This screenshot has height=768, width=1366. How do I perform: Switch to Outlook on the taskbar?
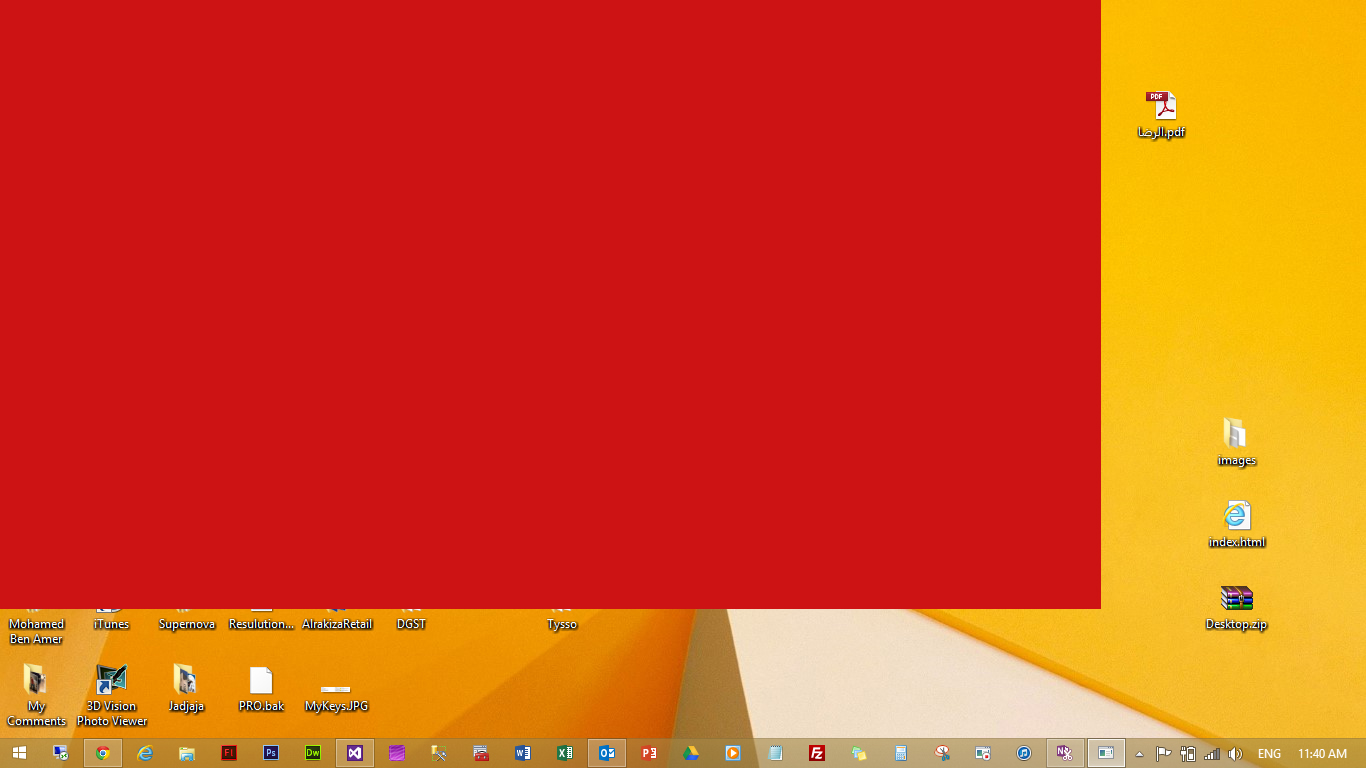point(607,753)
